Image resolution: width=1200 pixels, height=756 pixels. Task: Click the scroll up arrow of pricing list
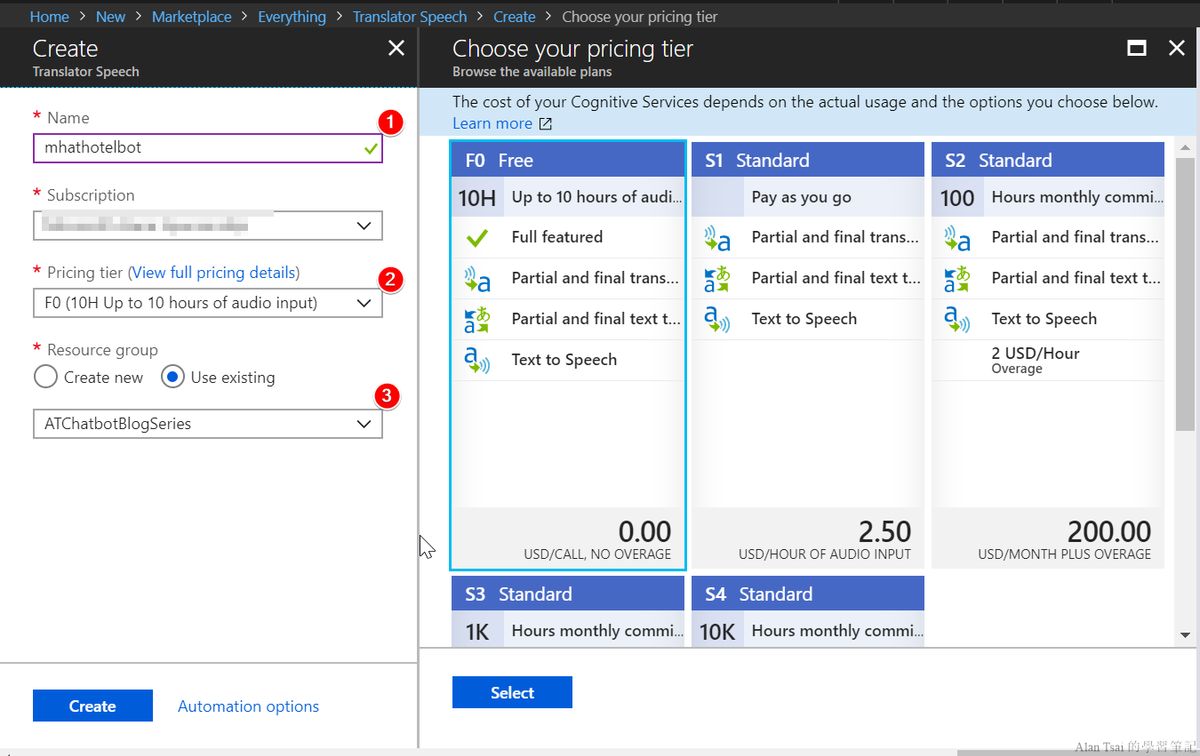pos(1185,148)
